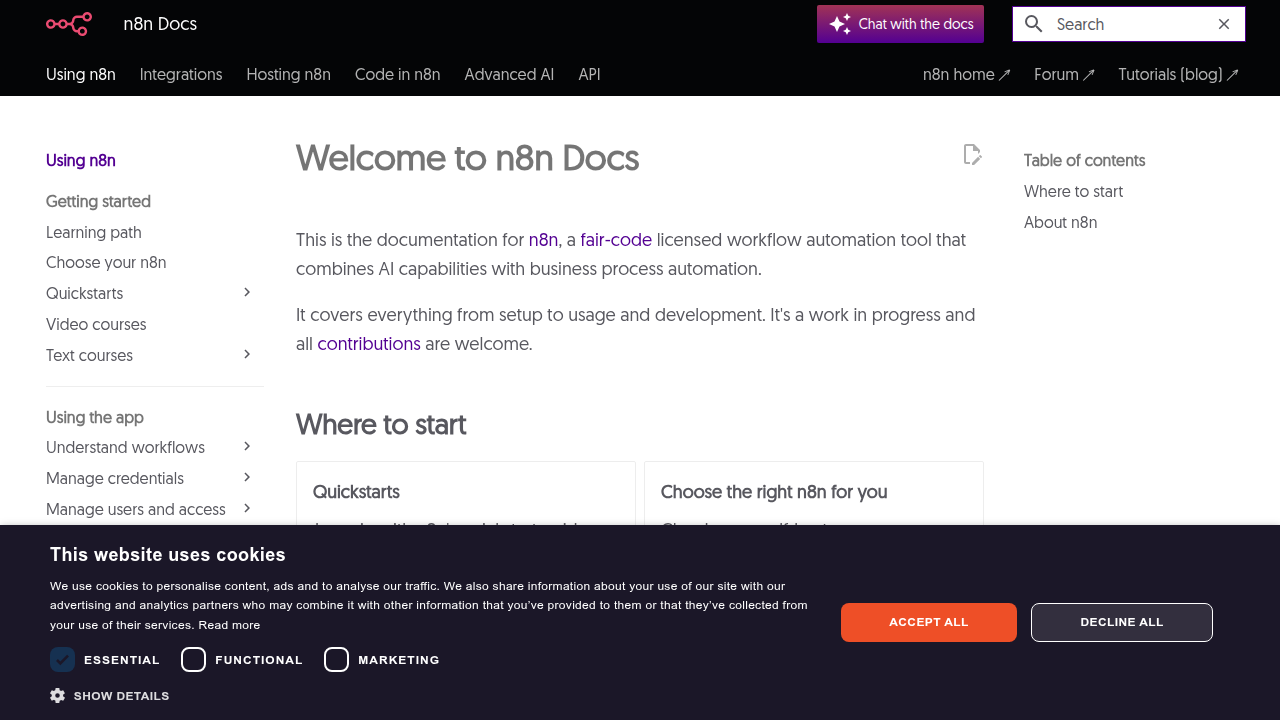1280x720 pixels.
Task: Click the Using n8n sidebar heading
Action: [x=81, y=160]
